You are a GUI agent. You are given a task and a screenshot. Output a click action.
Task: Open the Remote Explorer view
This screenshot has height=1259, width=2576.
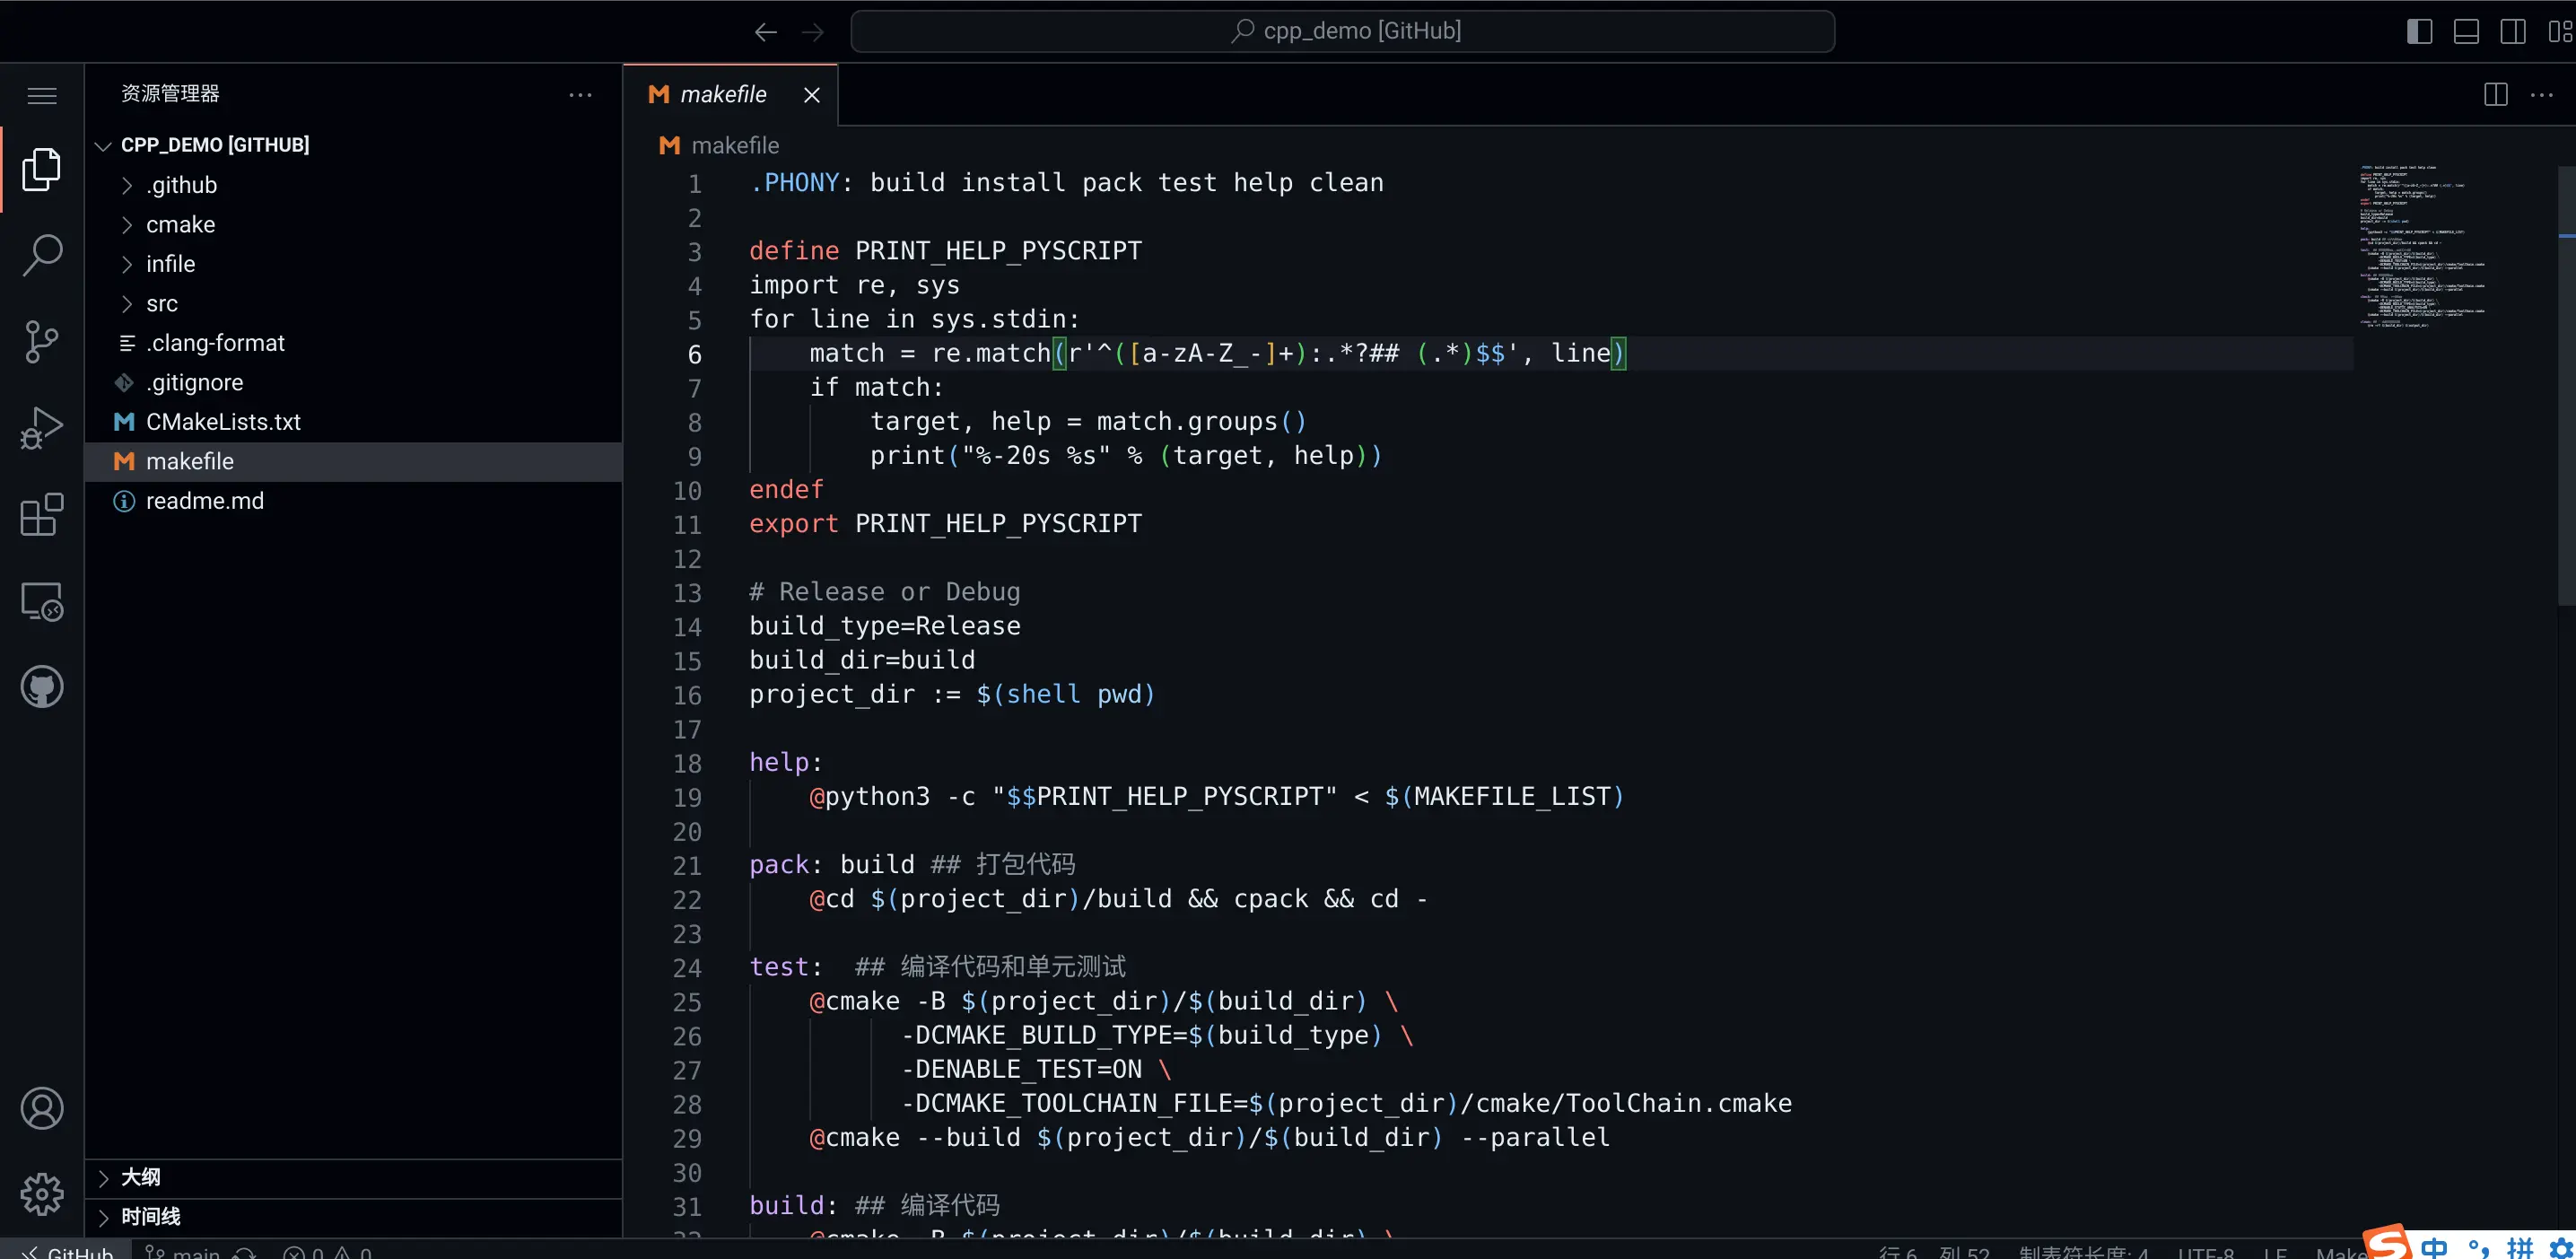coord(42,601)
